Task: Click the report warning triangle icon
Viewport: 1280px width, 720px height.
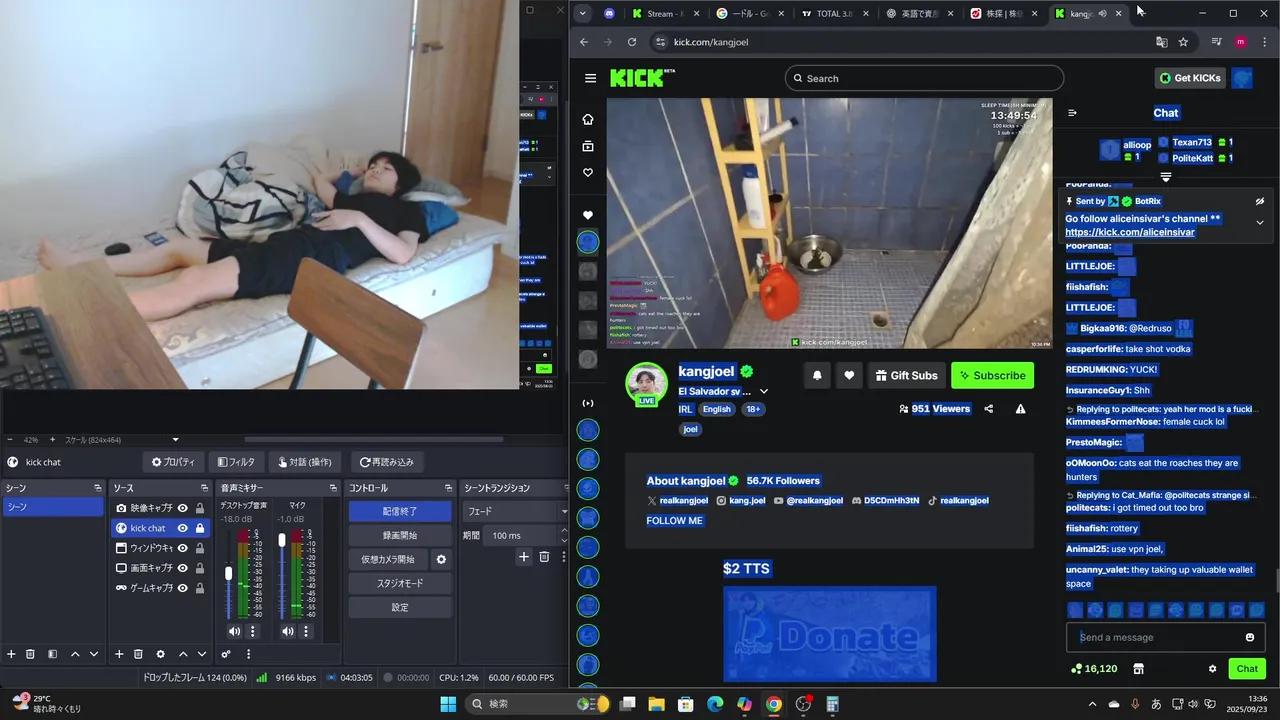Action: pyautogui.click(x=1020, y=408)
